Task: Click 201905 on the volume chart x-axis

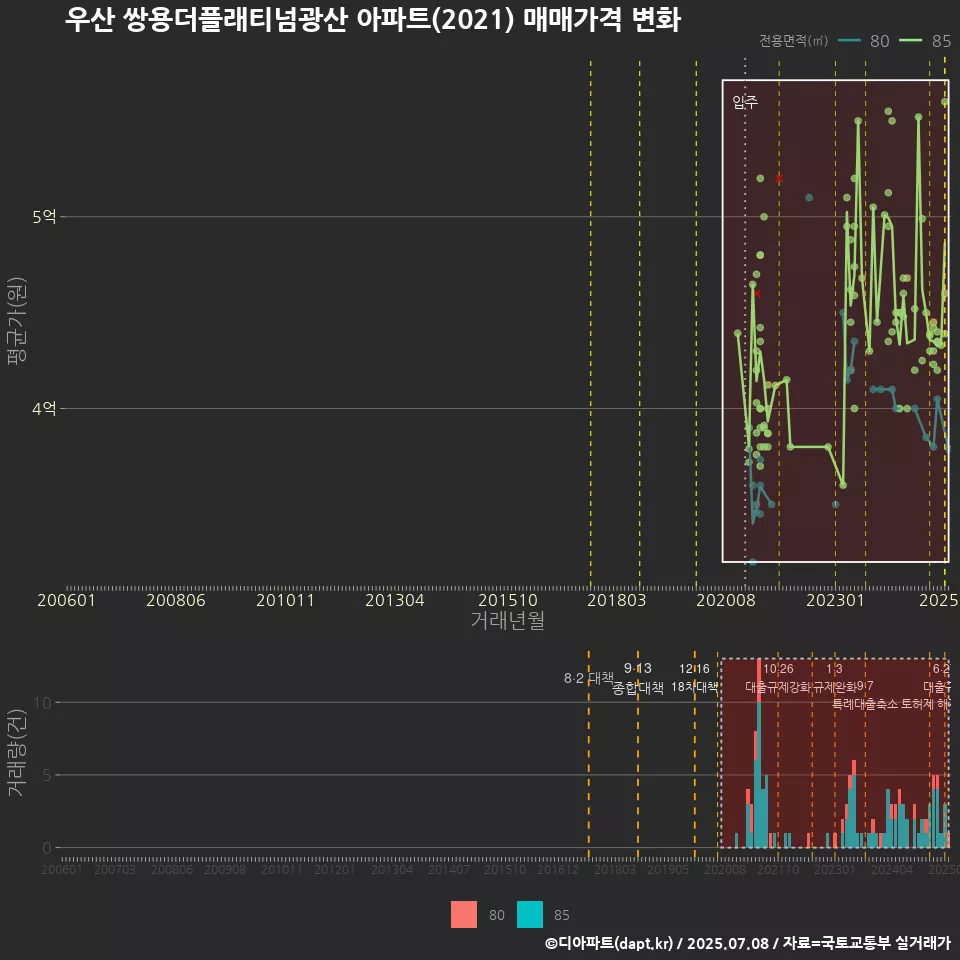Action: 667,869
